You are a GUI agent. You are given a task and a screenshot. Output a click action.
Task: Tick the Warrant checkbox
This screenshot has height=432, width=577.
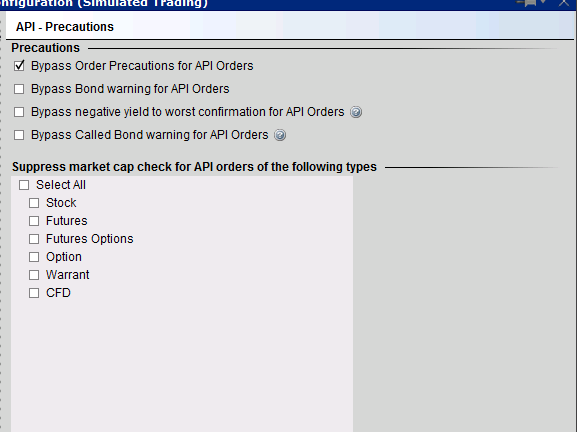(34, 275)
